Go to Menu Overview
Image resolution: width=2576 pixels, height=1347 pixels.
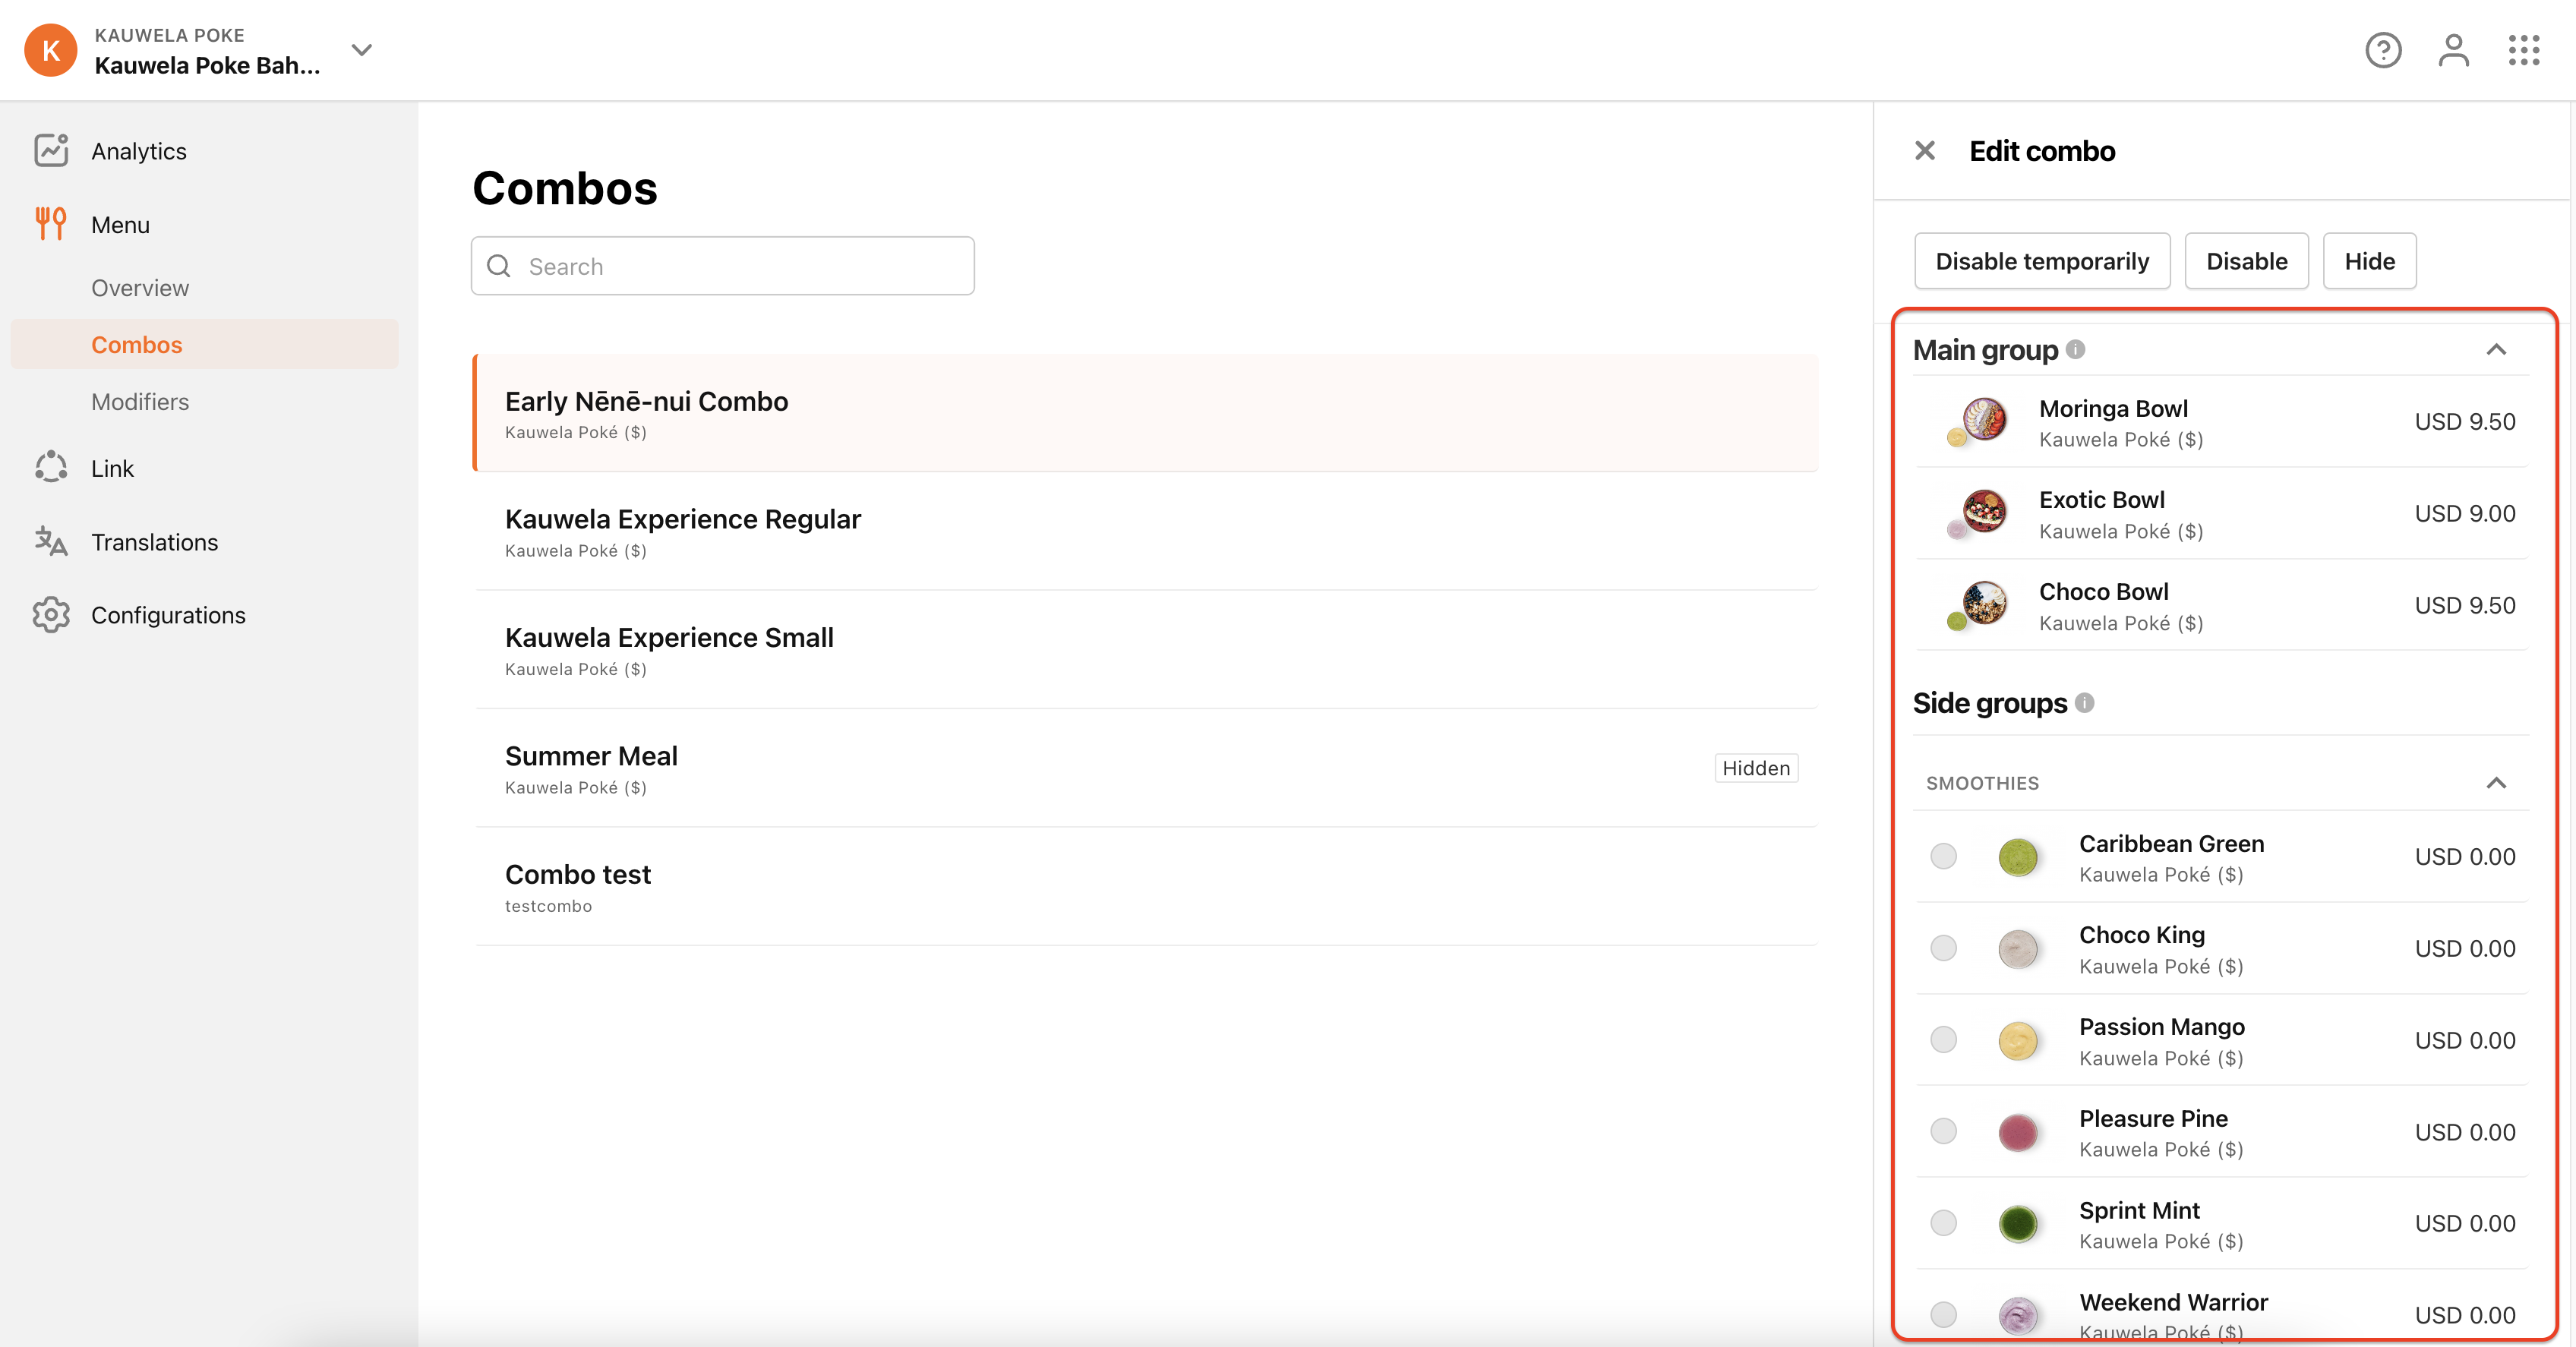click(x=140, y=288)
